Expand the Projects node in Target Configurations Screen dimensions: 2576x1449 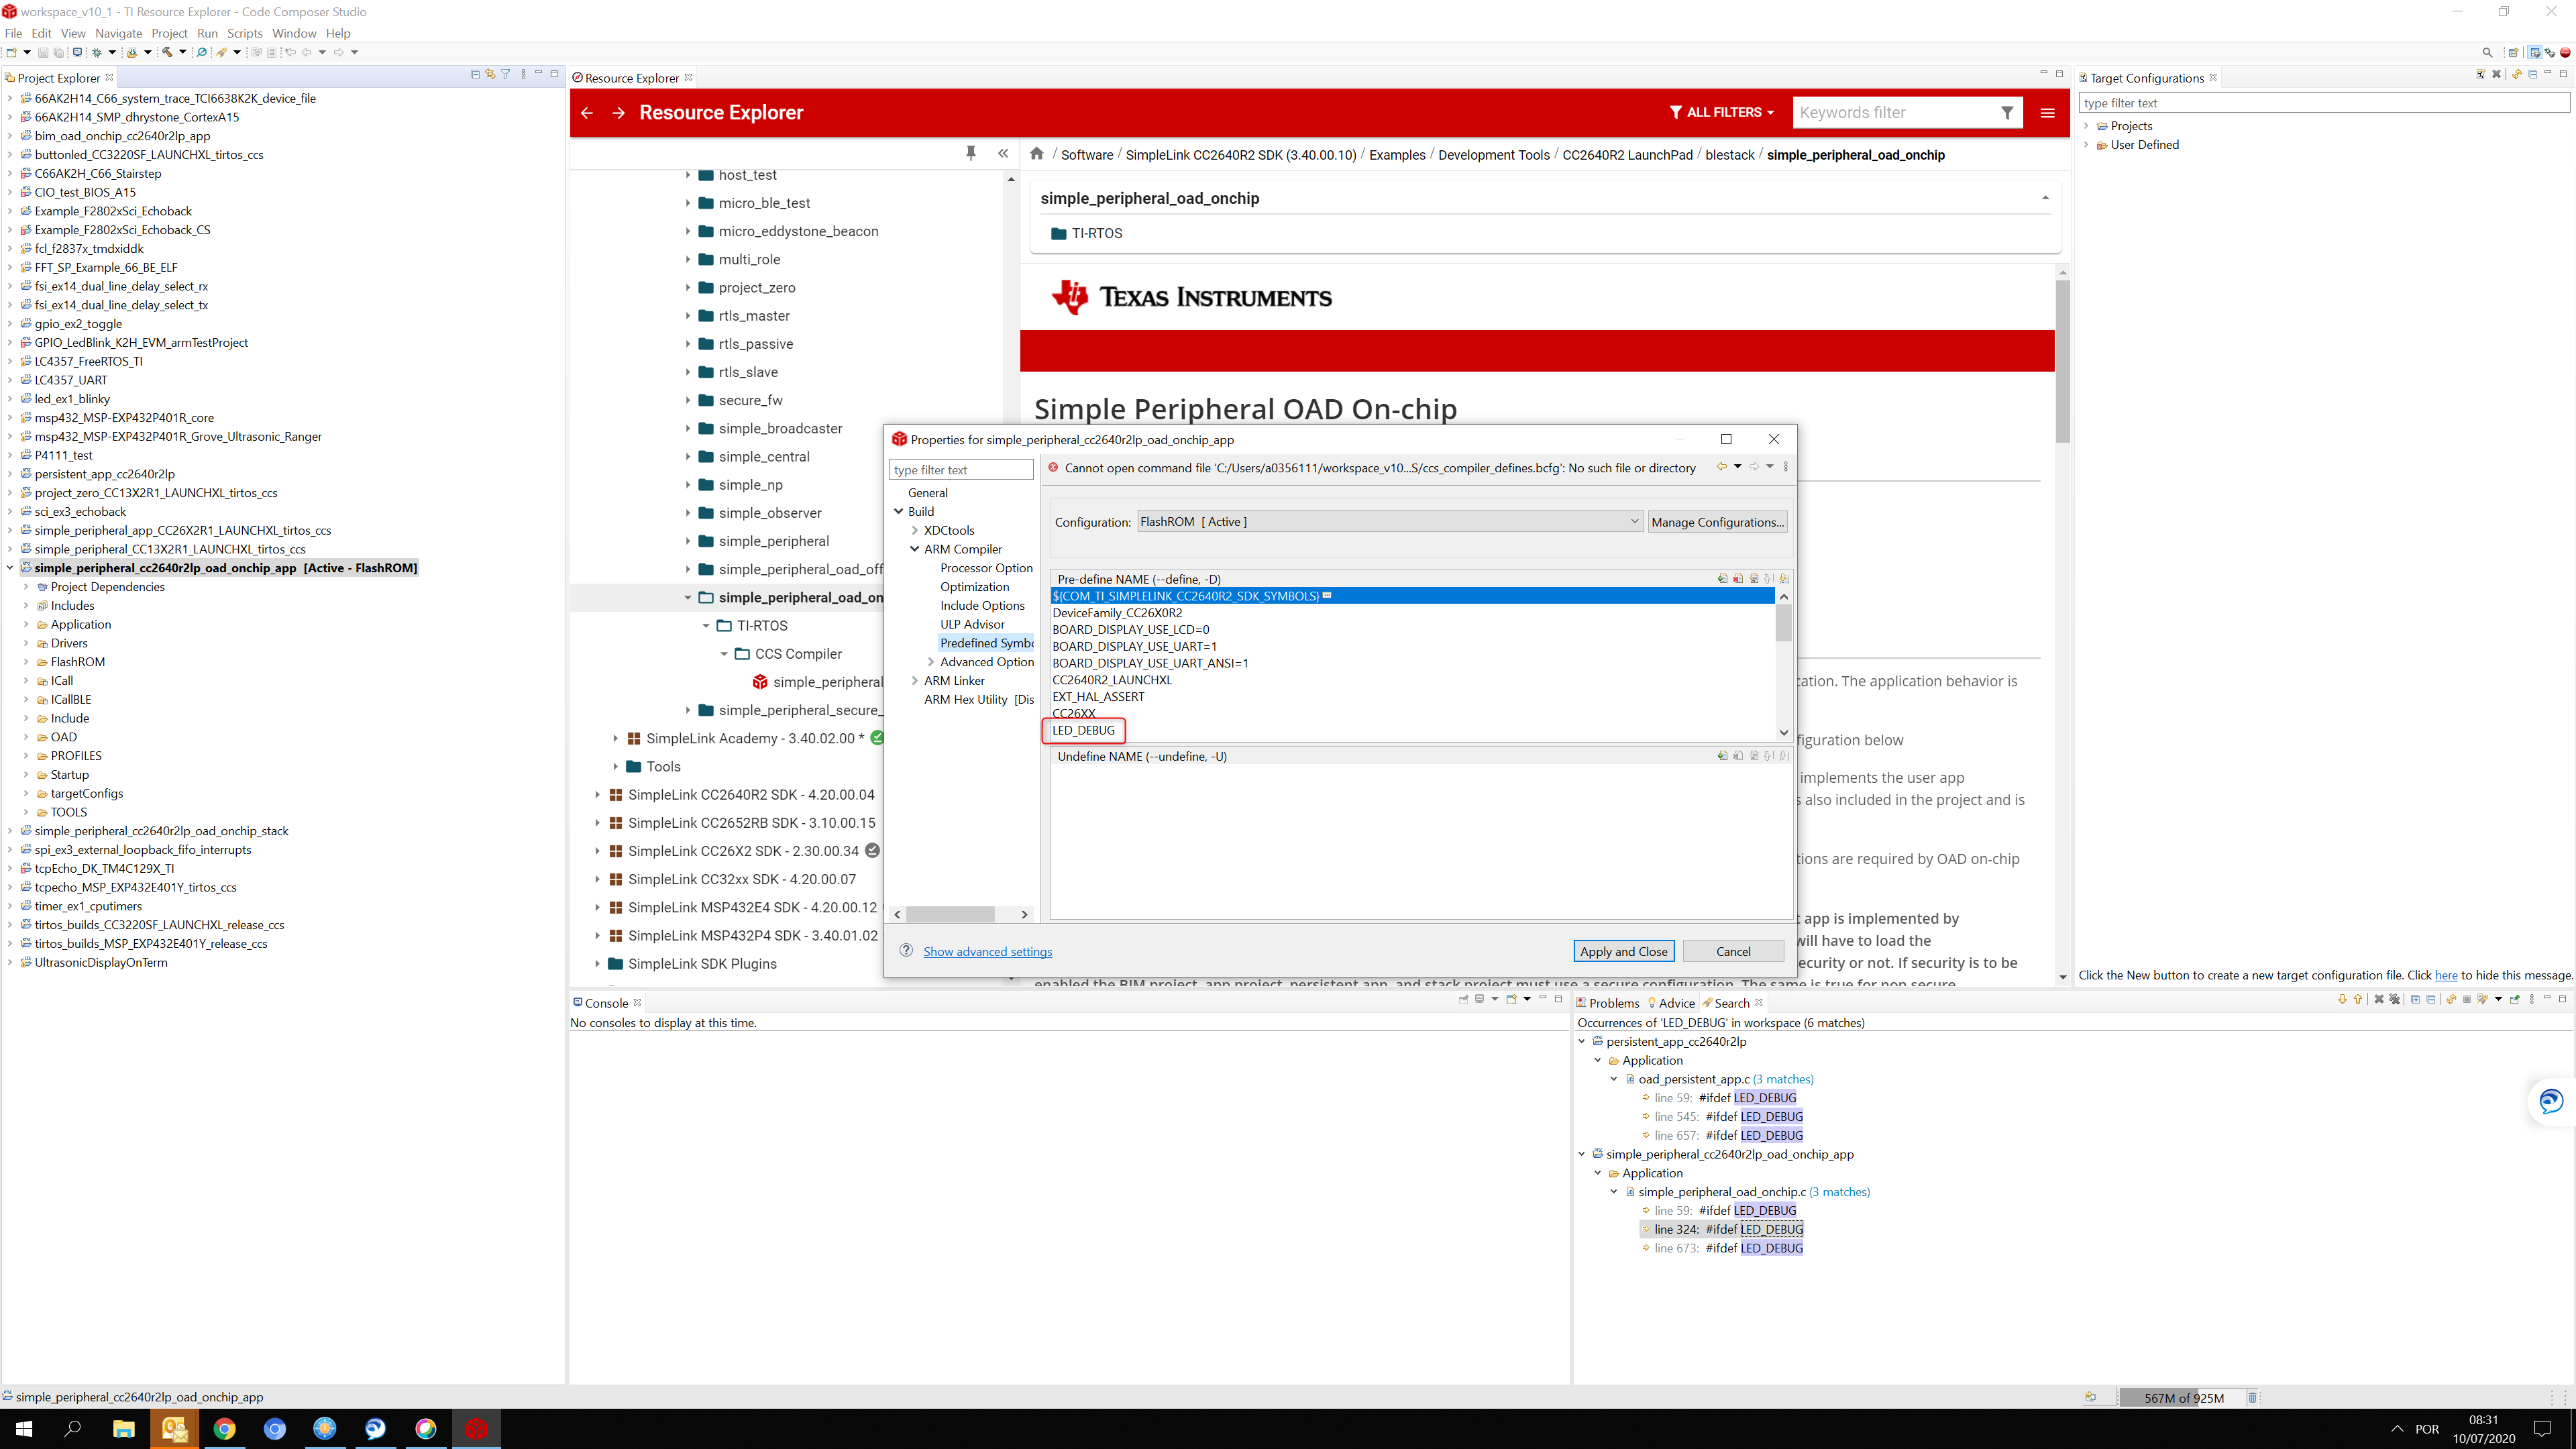2087,126
